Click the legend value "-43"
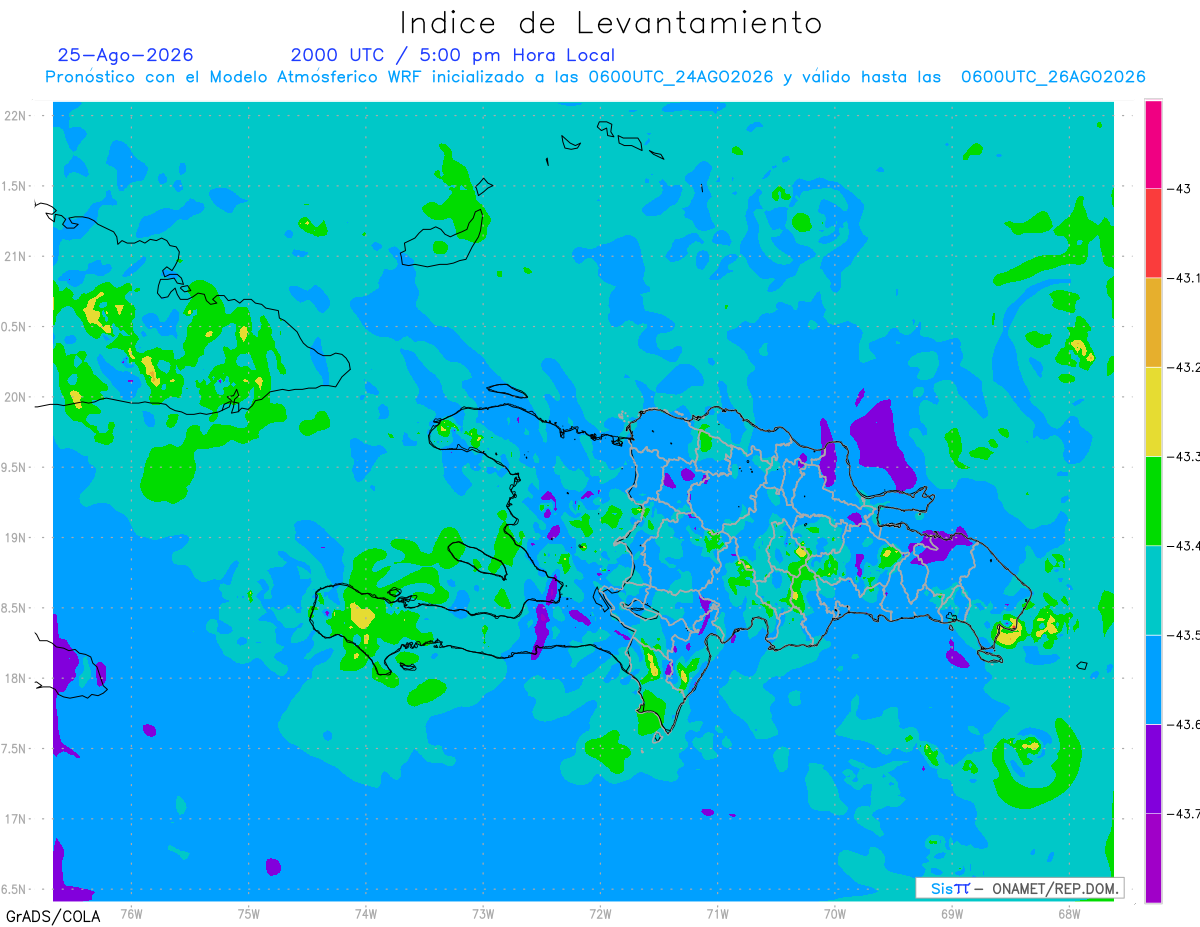 tap(1178, 188)
